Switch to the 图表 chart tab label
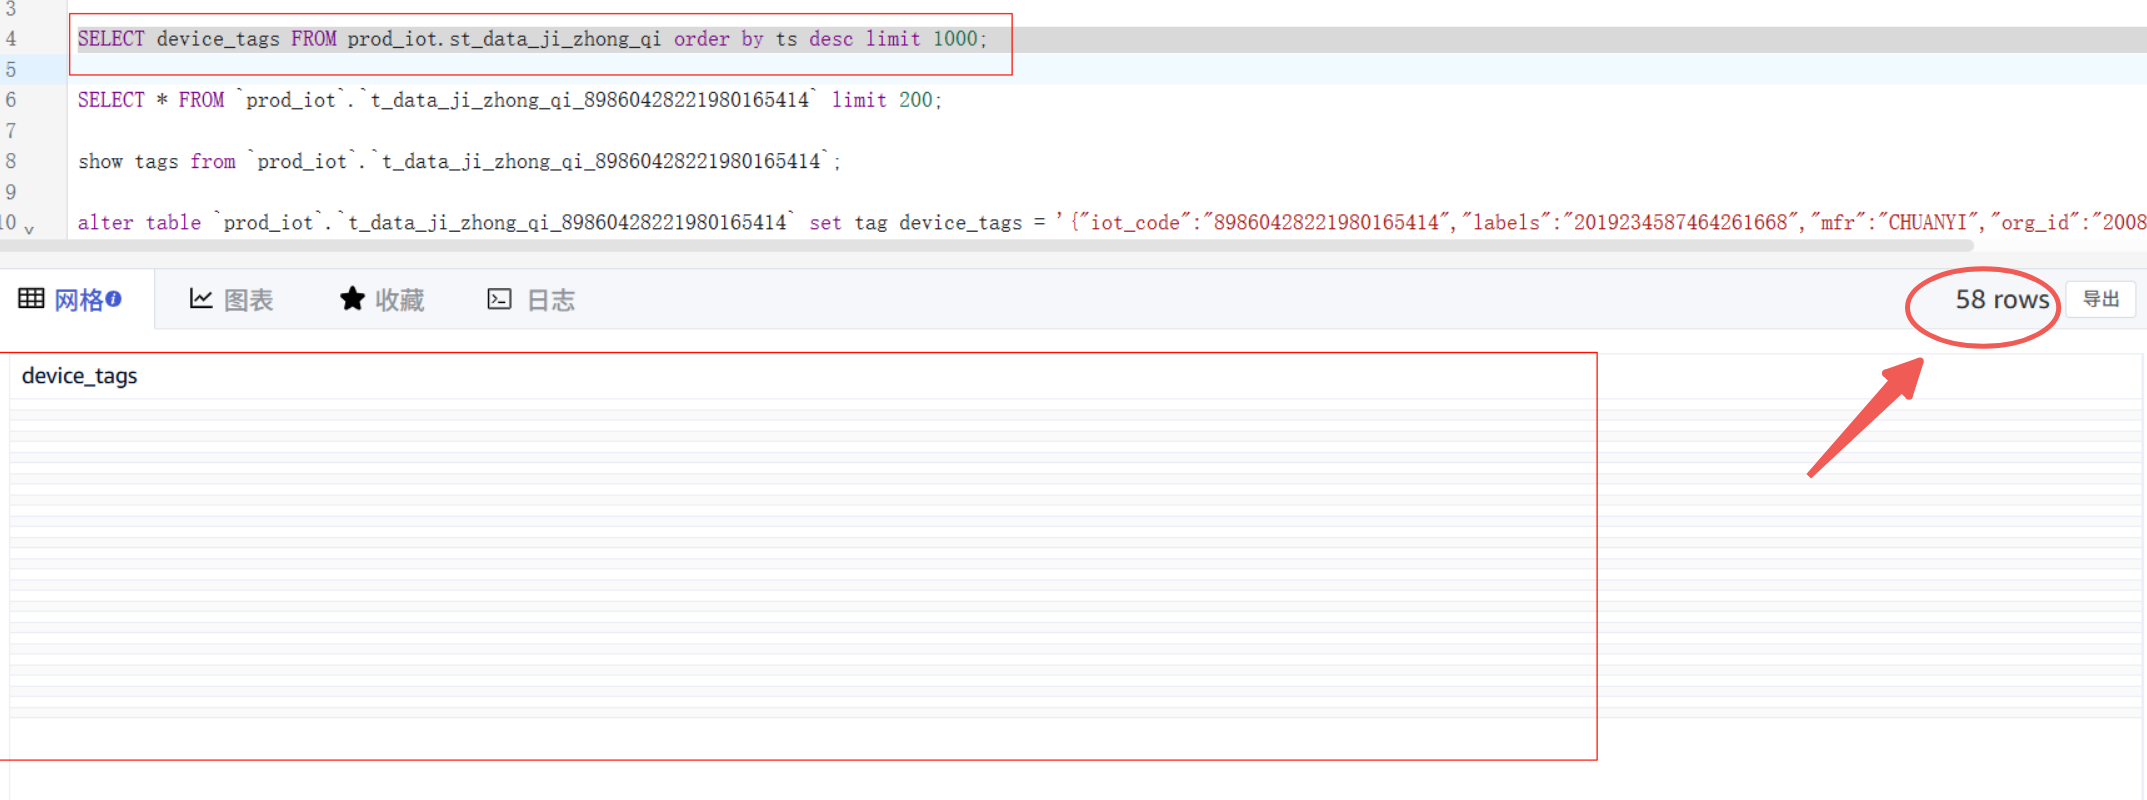The image size is (2147, 800). pyautogui.click(x=249, y=300)
